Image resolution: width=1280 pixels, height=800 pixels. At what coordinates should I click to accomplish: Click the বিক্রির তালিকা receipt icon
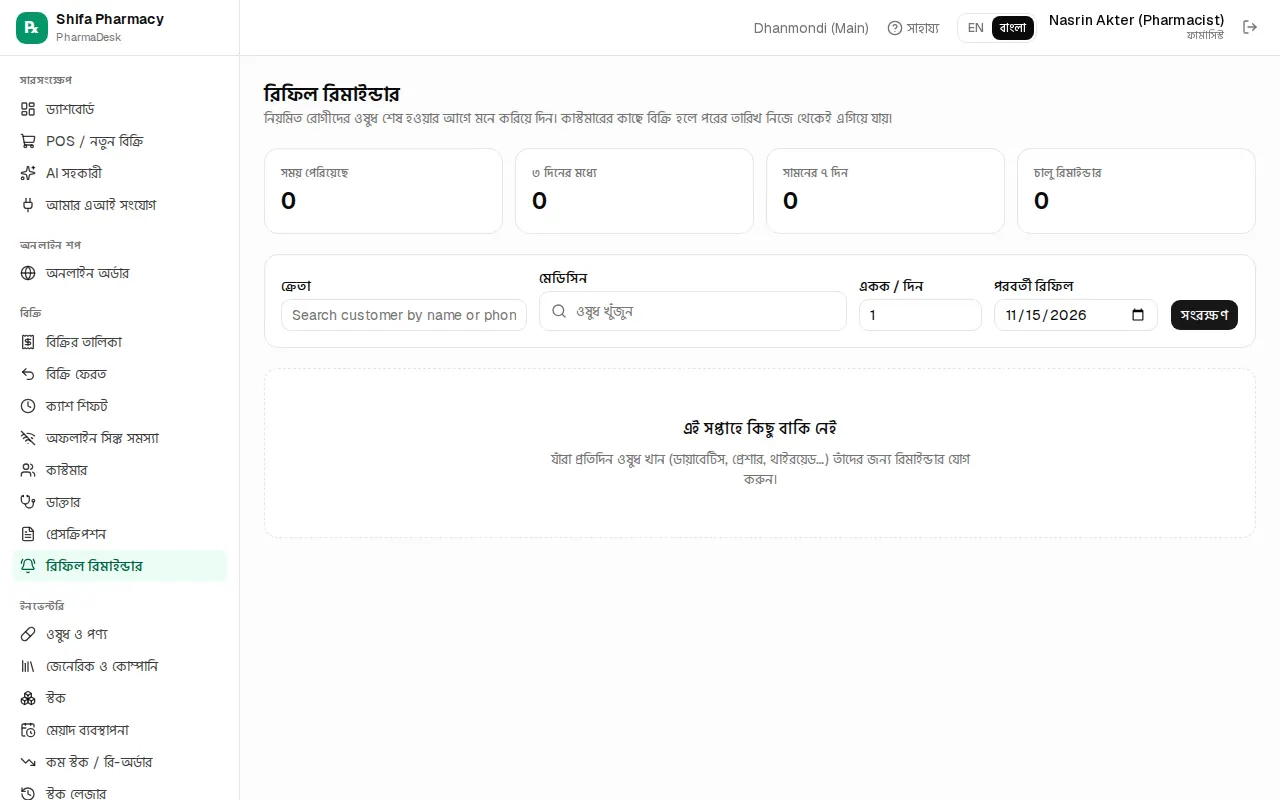tap(28, 342)
